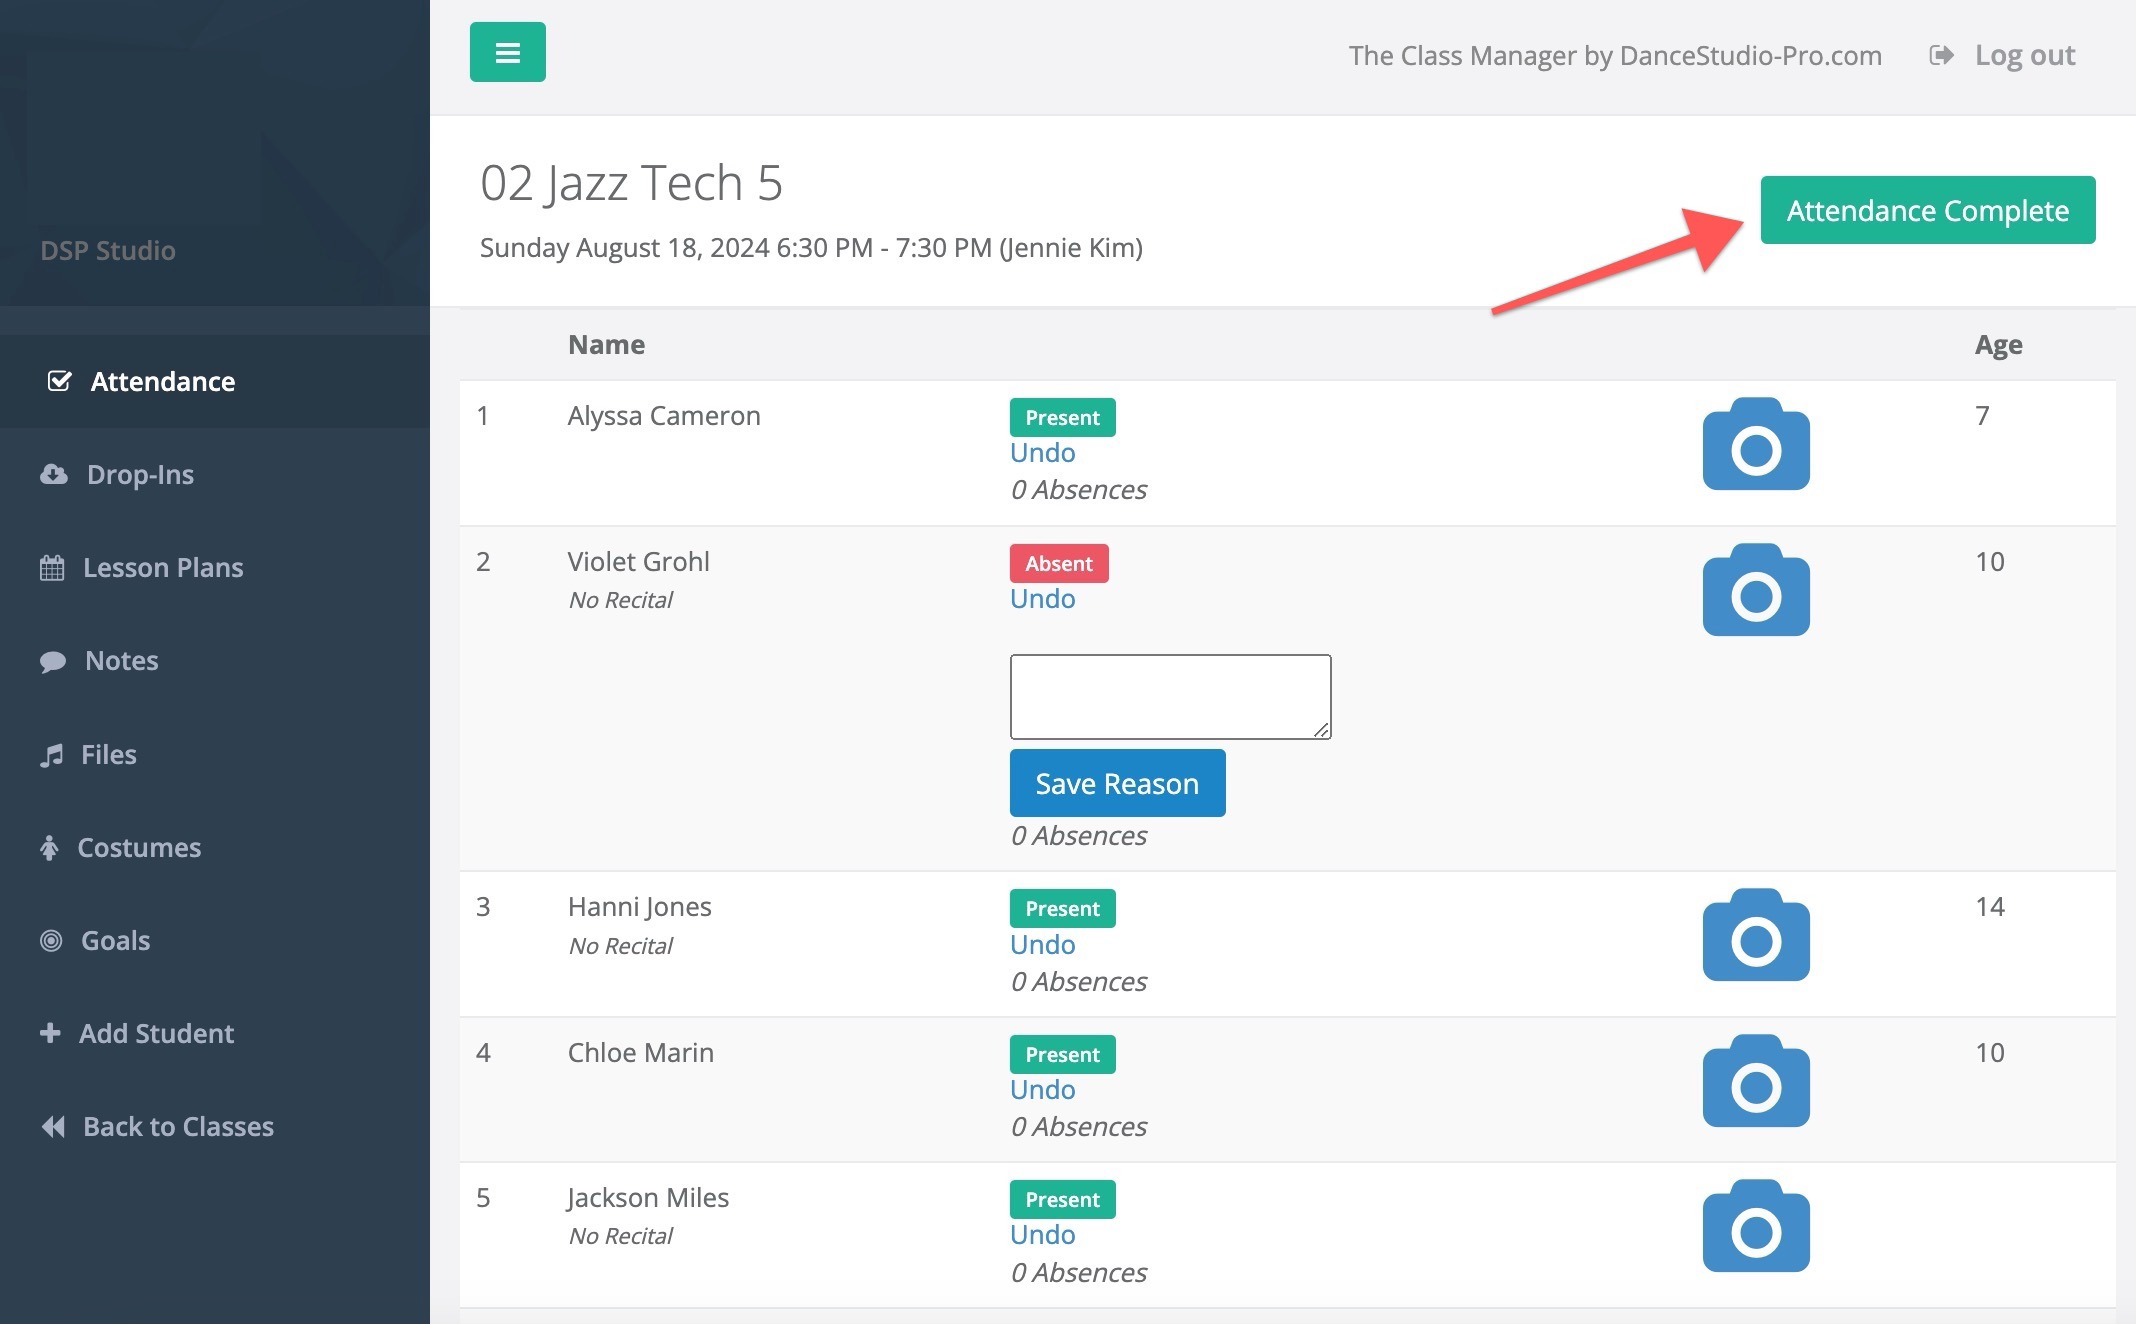Undo Violet Grohl's Absent status
The width and height of the screenshot is (2136, 1324).
pyautogui.click(x=1042, y=599)
